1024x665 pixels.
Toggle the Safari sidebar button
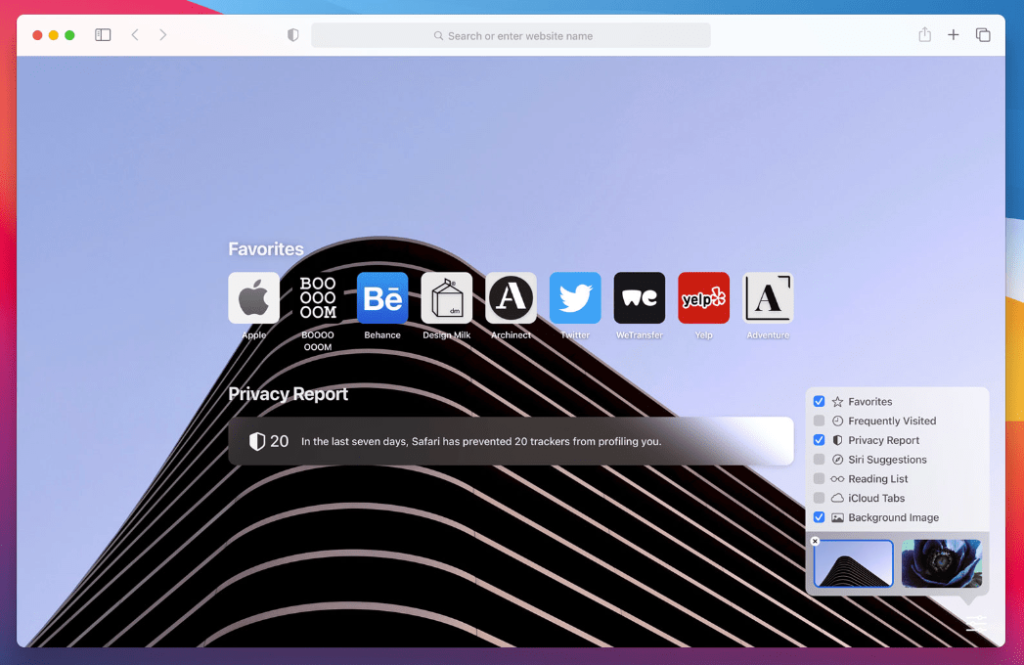(x=103, y=35)
